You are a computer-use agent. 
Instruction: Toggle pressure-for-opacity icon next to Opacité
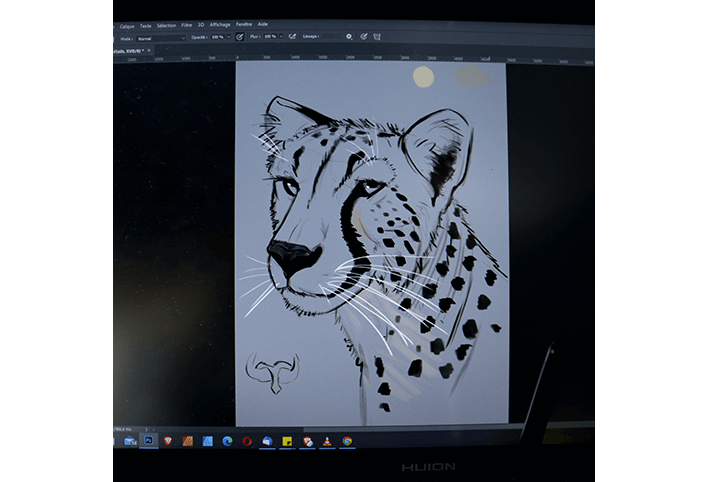pyautogui.click(x=240, y=37)
